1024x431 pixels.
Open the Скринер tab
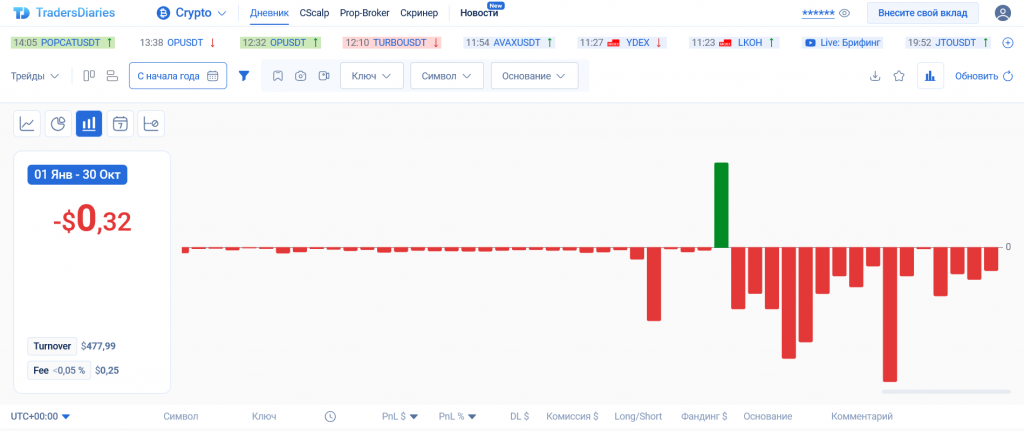[419, 12]
